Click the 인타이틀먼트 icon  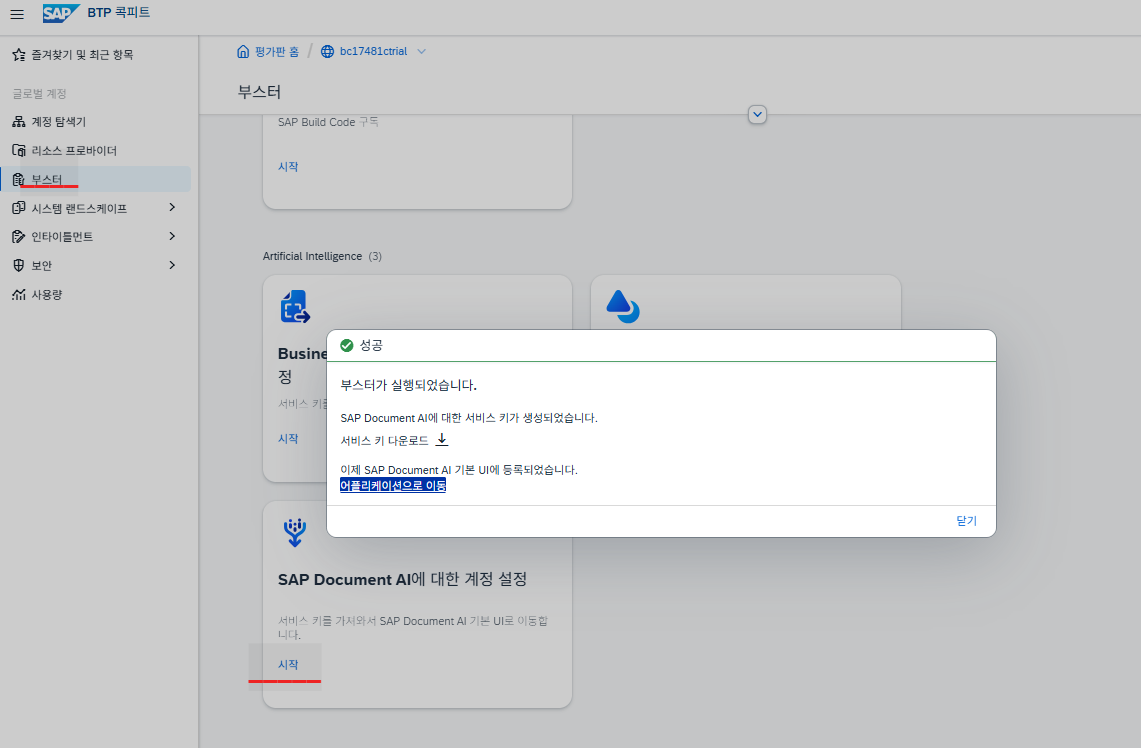(19, 236)
